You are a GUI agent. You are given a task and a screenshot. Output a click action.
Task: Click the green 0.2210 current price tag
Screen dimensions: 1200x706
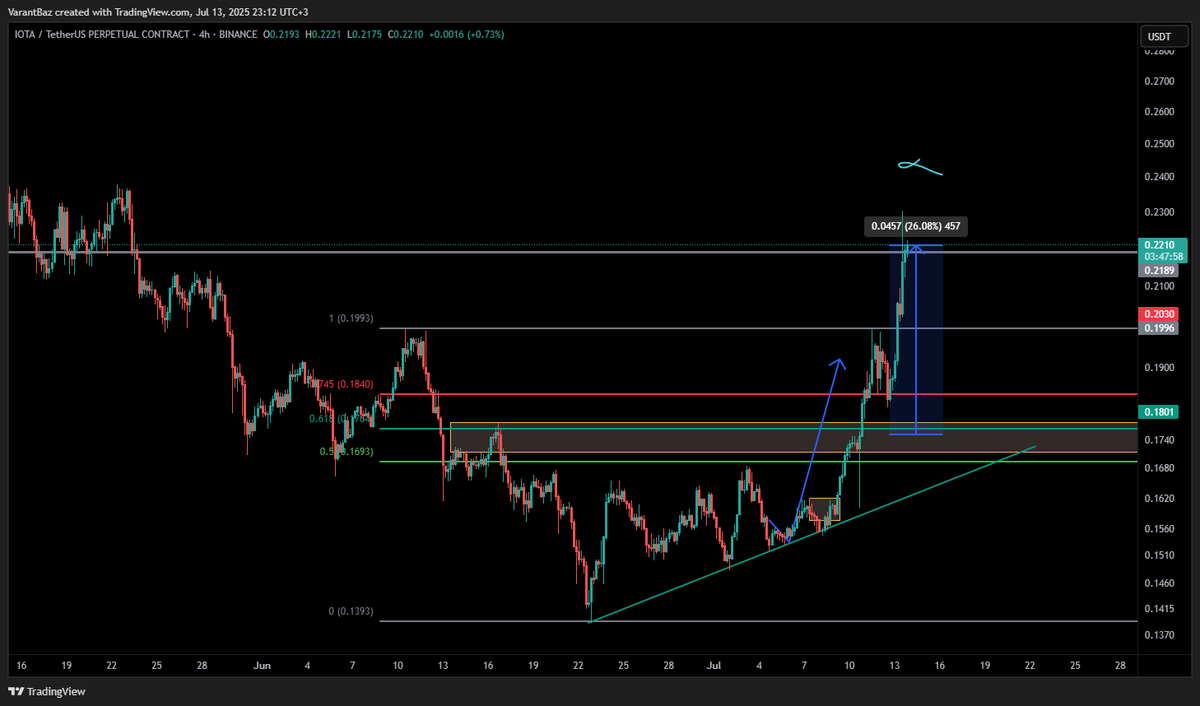[x=1161, y=243]
